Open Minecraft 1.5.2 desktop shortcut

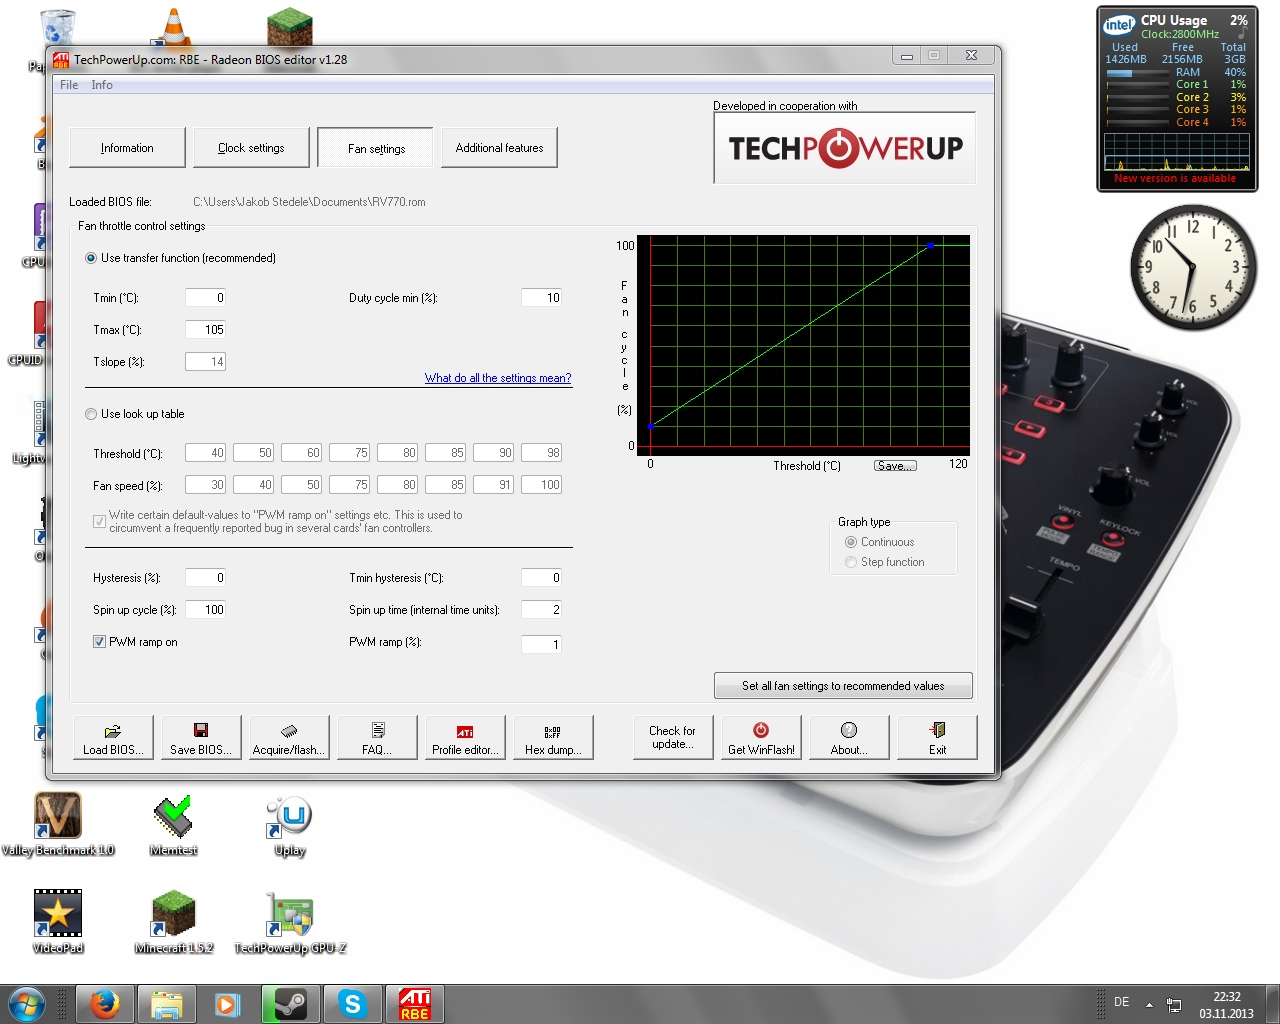click(x=174, y=921)
